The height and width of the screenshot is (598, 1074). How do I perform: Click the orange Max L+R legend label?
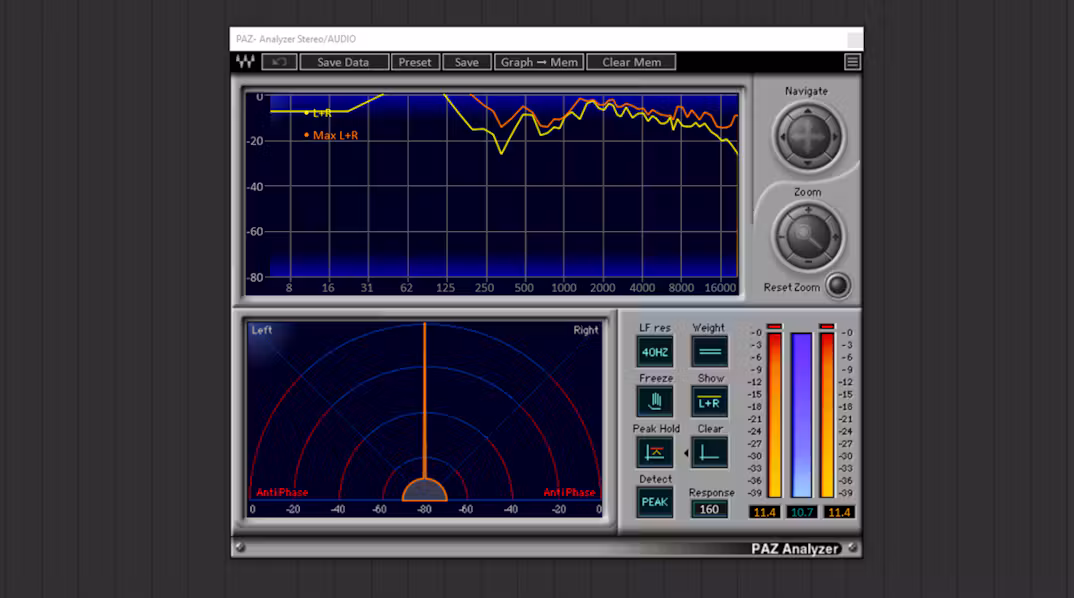(x=336, y=136)
